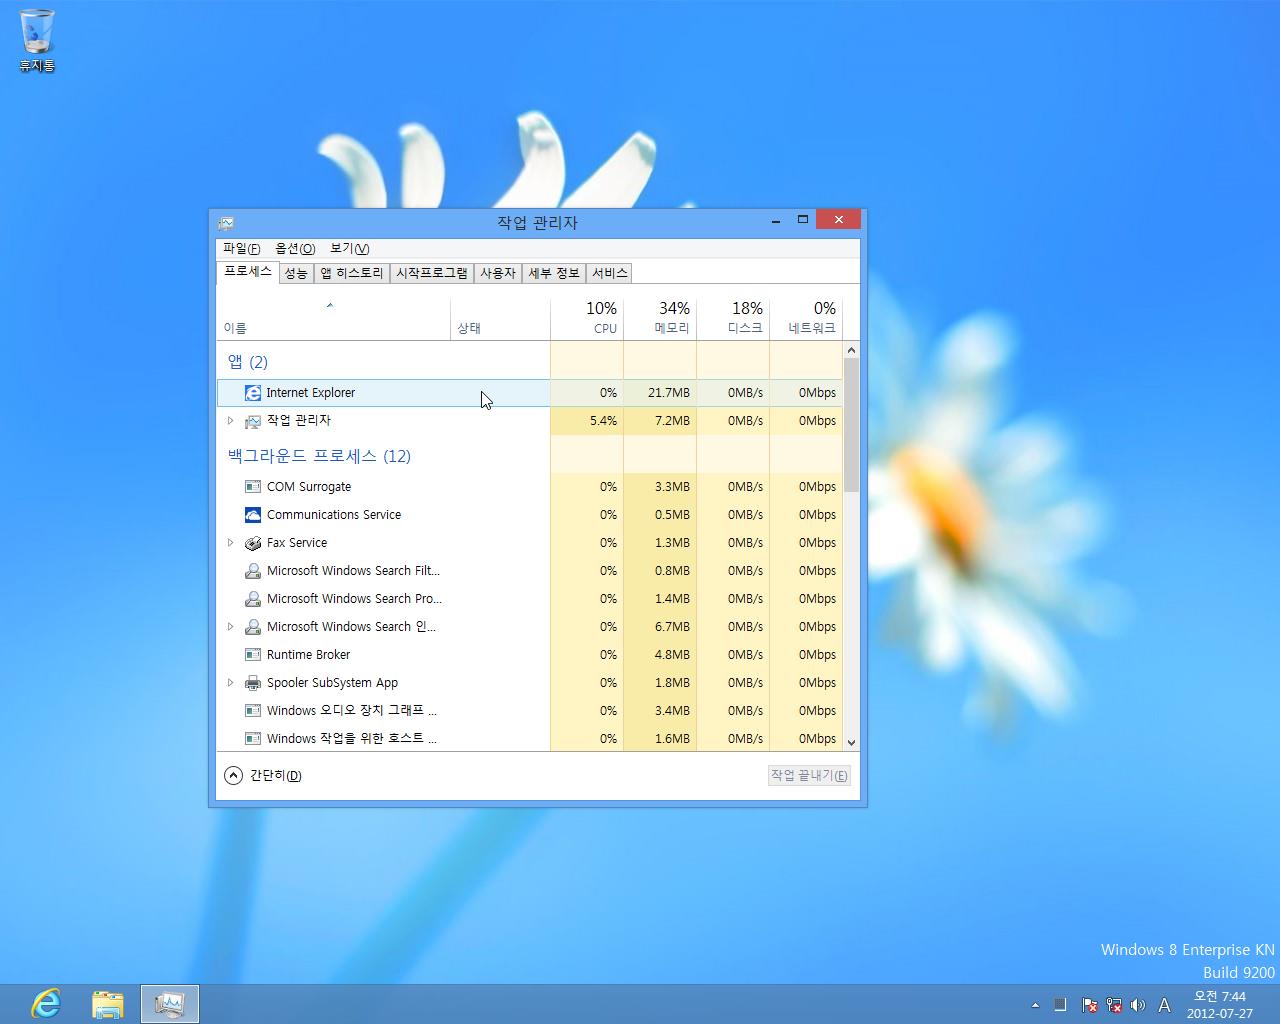Open the Action Center flag icon
1280x1024 pixels.
click(x=1090, y=1005)
